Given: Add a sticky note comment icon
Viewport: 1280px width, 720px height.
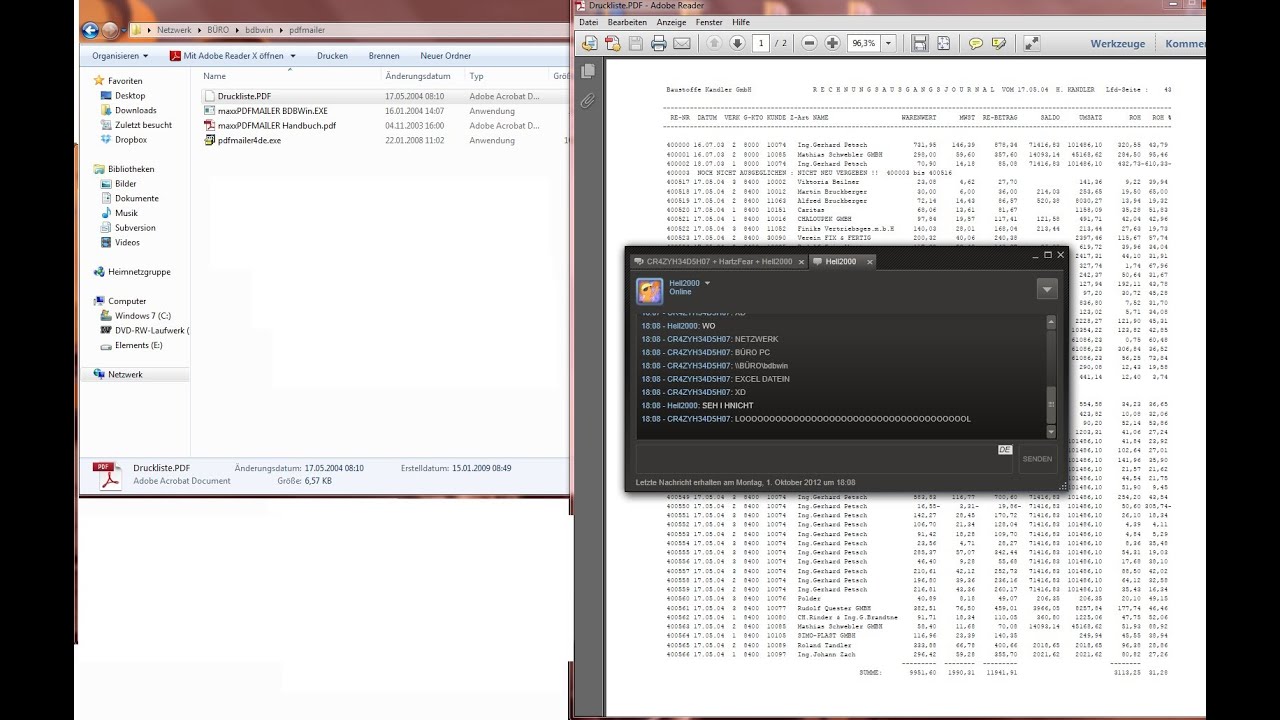Looking at the screenshot, I should point(976,43).
